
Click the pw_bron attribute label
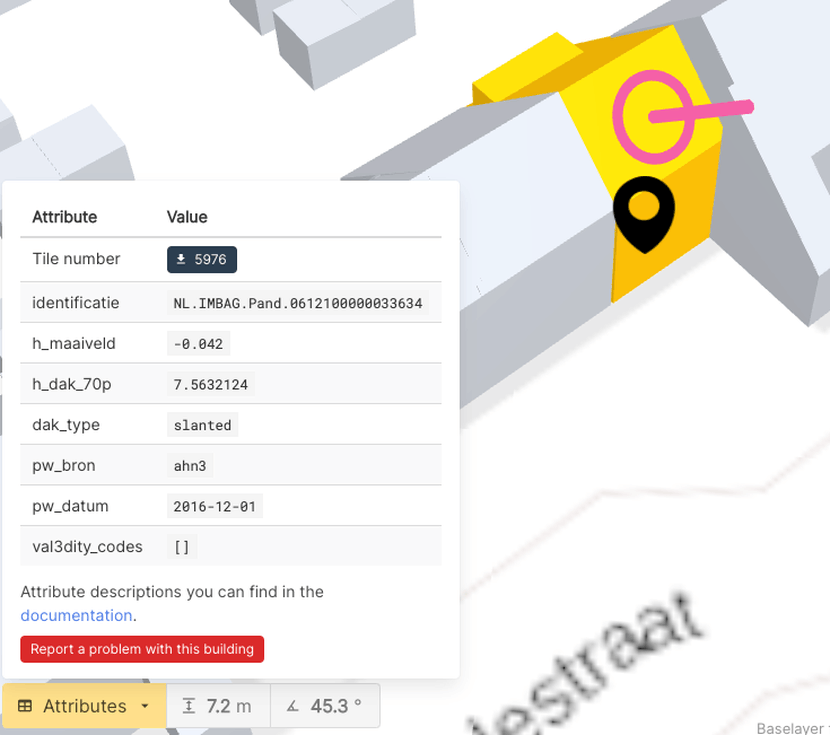coord(64,466)
